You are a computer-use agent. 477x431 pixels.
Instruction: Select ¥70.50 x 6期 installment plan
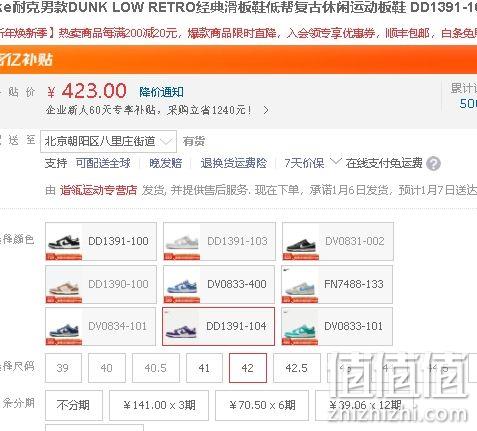pyautogui.click(x=262, y=405)
